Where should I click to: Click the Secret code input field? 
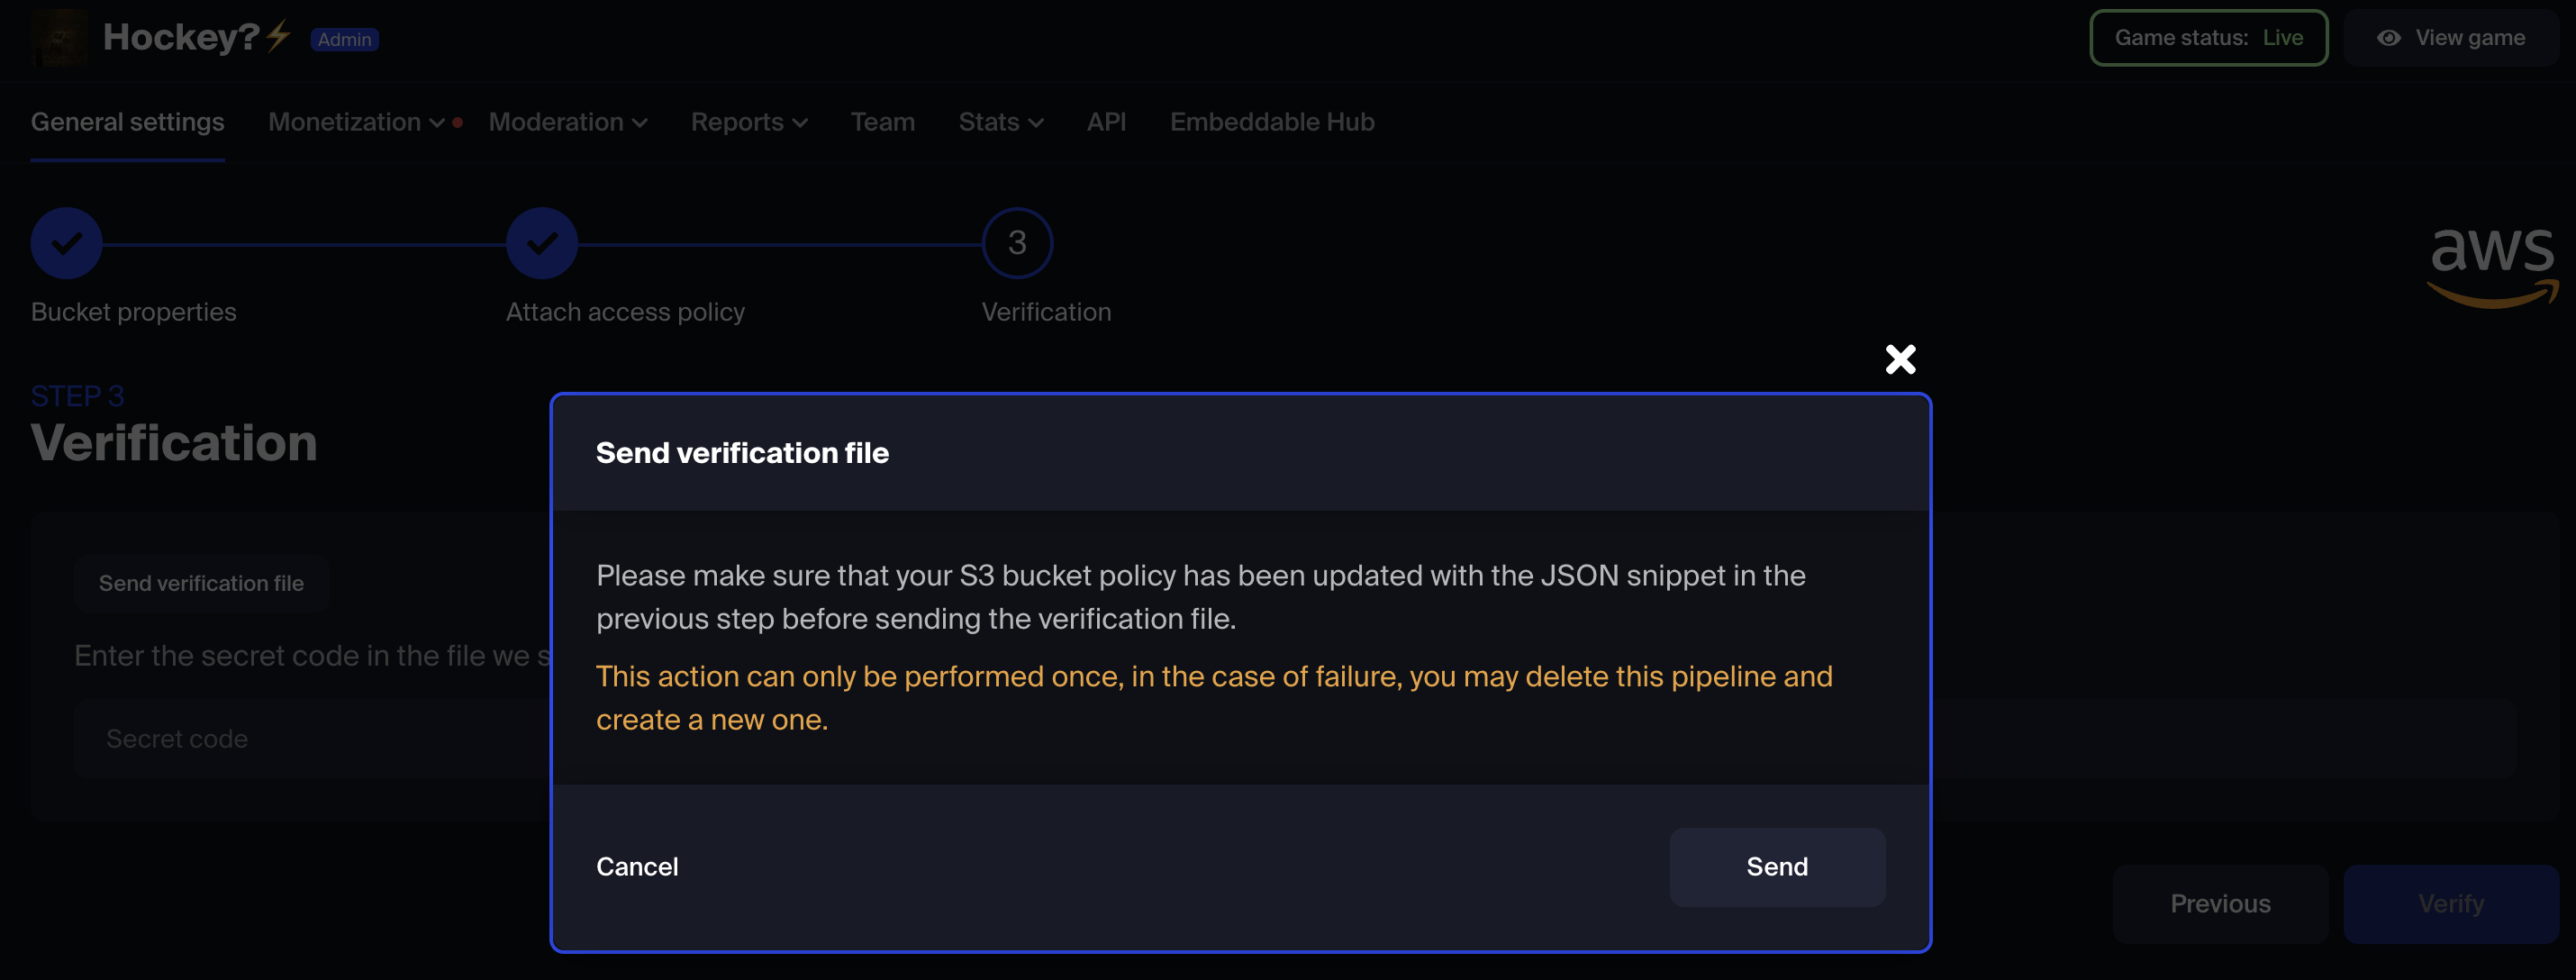click(x=300, y=738)
